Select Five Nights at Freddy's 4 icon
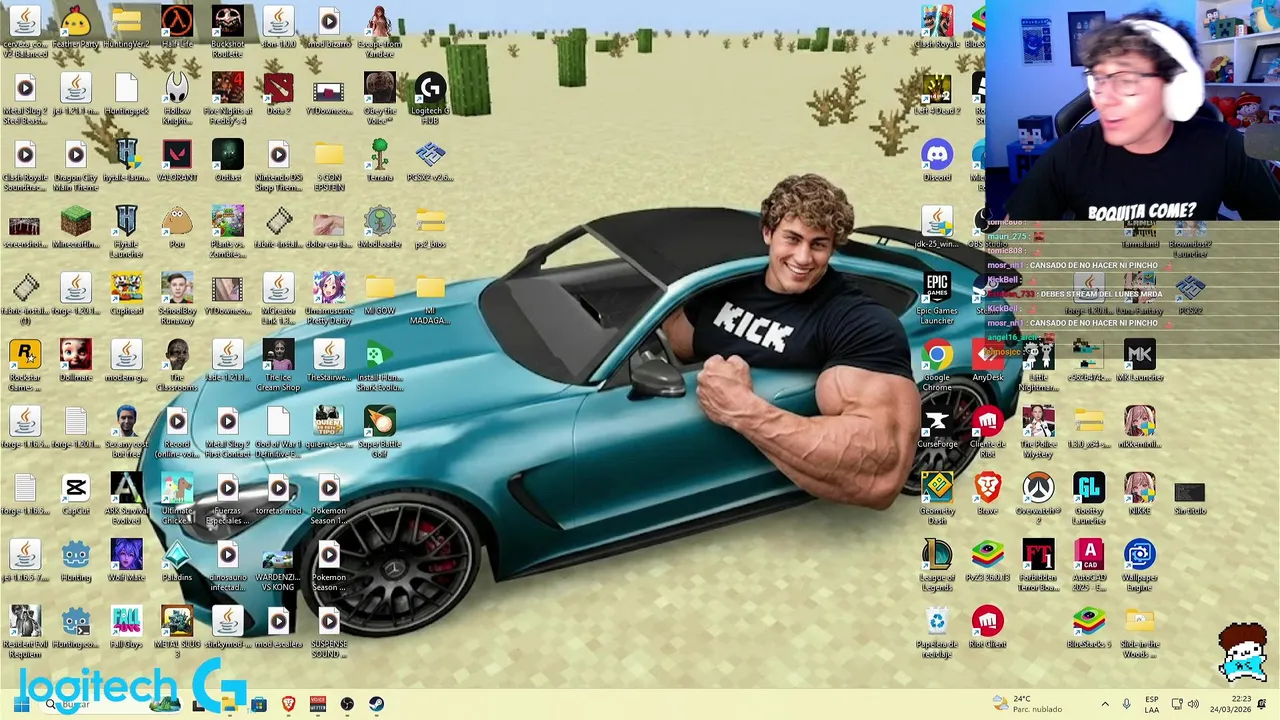The width and height of the screenshot is (1280, 720). pos(228,97)
